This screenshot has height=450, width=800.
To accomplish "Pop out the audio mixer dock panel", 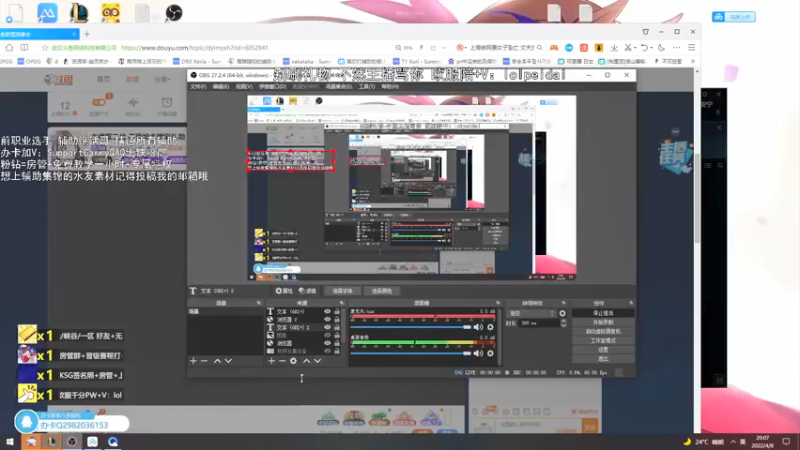I will coord(498,303).
